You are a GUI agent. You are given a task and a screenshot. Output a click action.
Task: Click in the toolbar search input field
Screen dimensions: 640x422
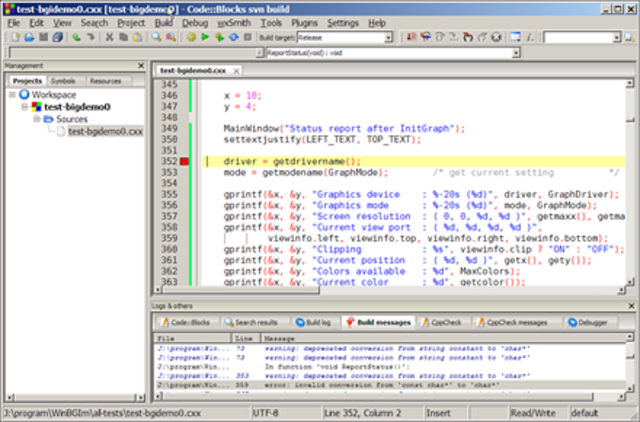coord(578,38)
